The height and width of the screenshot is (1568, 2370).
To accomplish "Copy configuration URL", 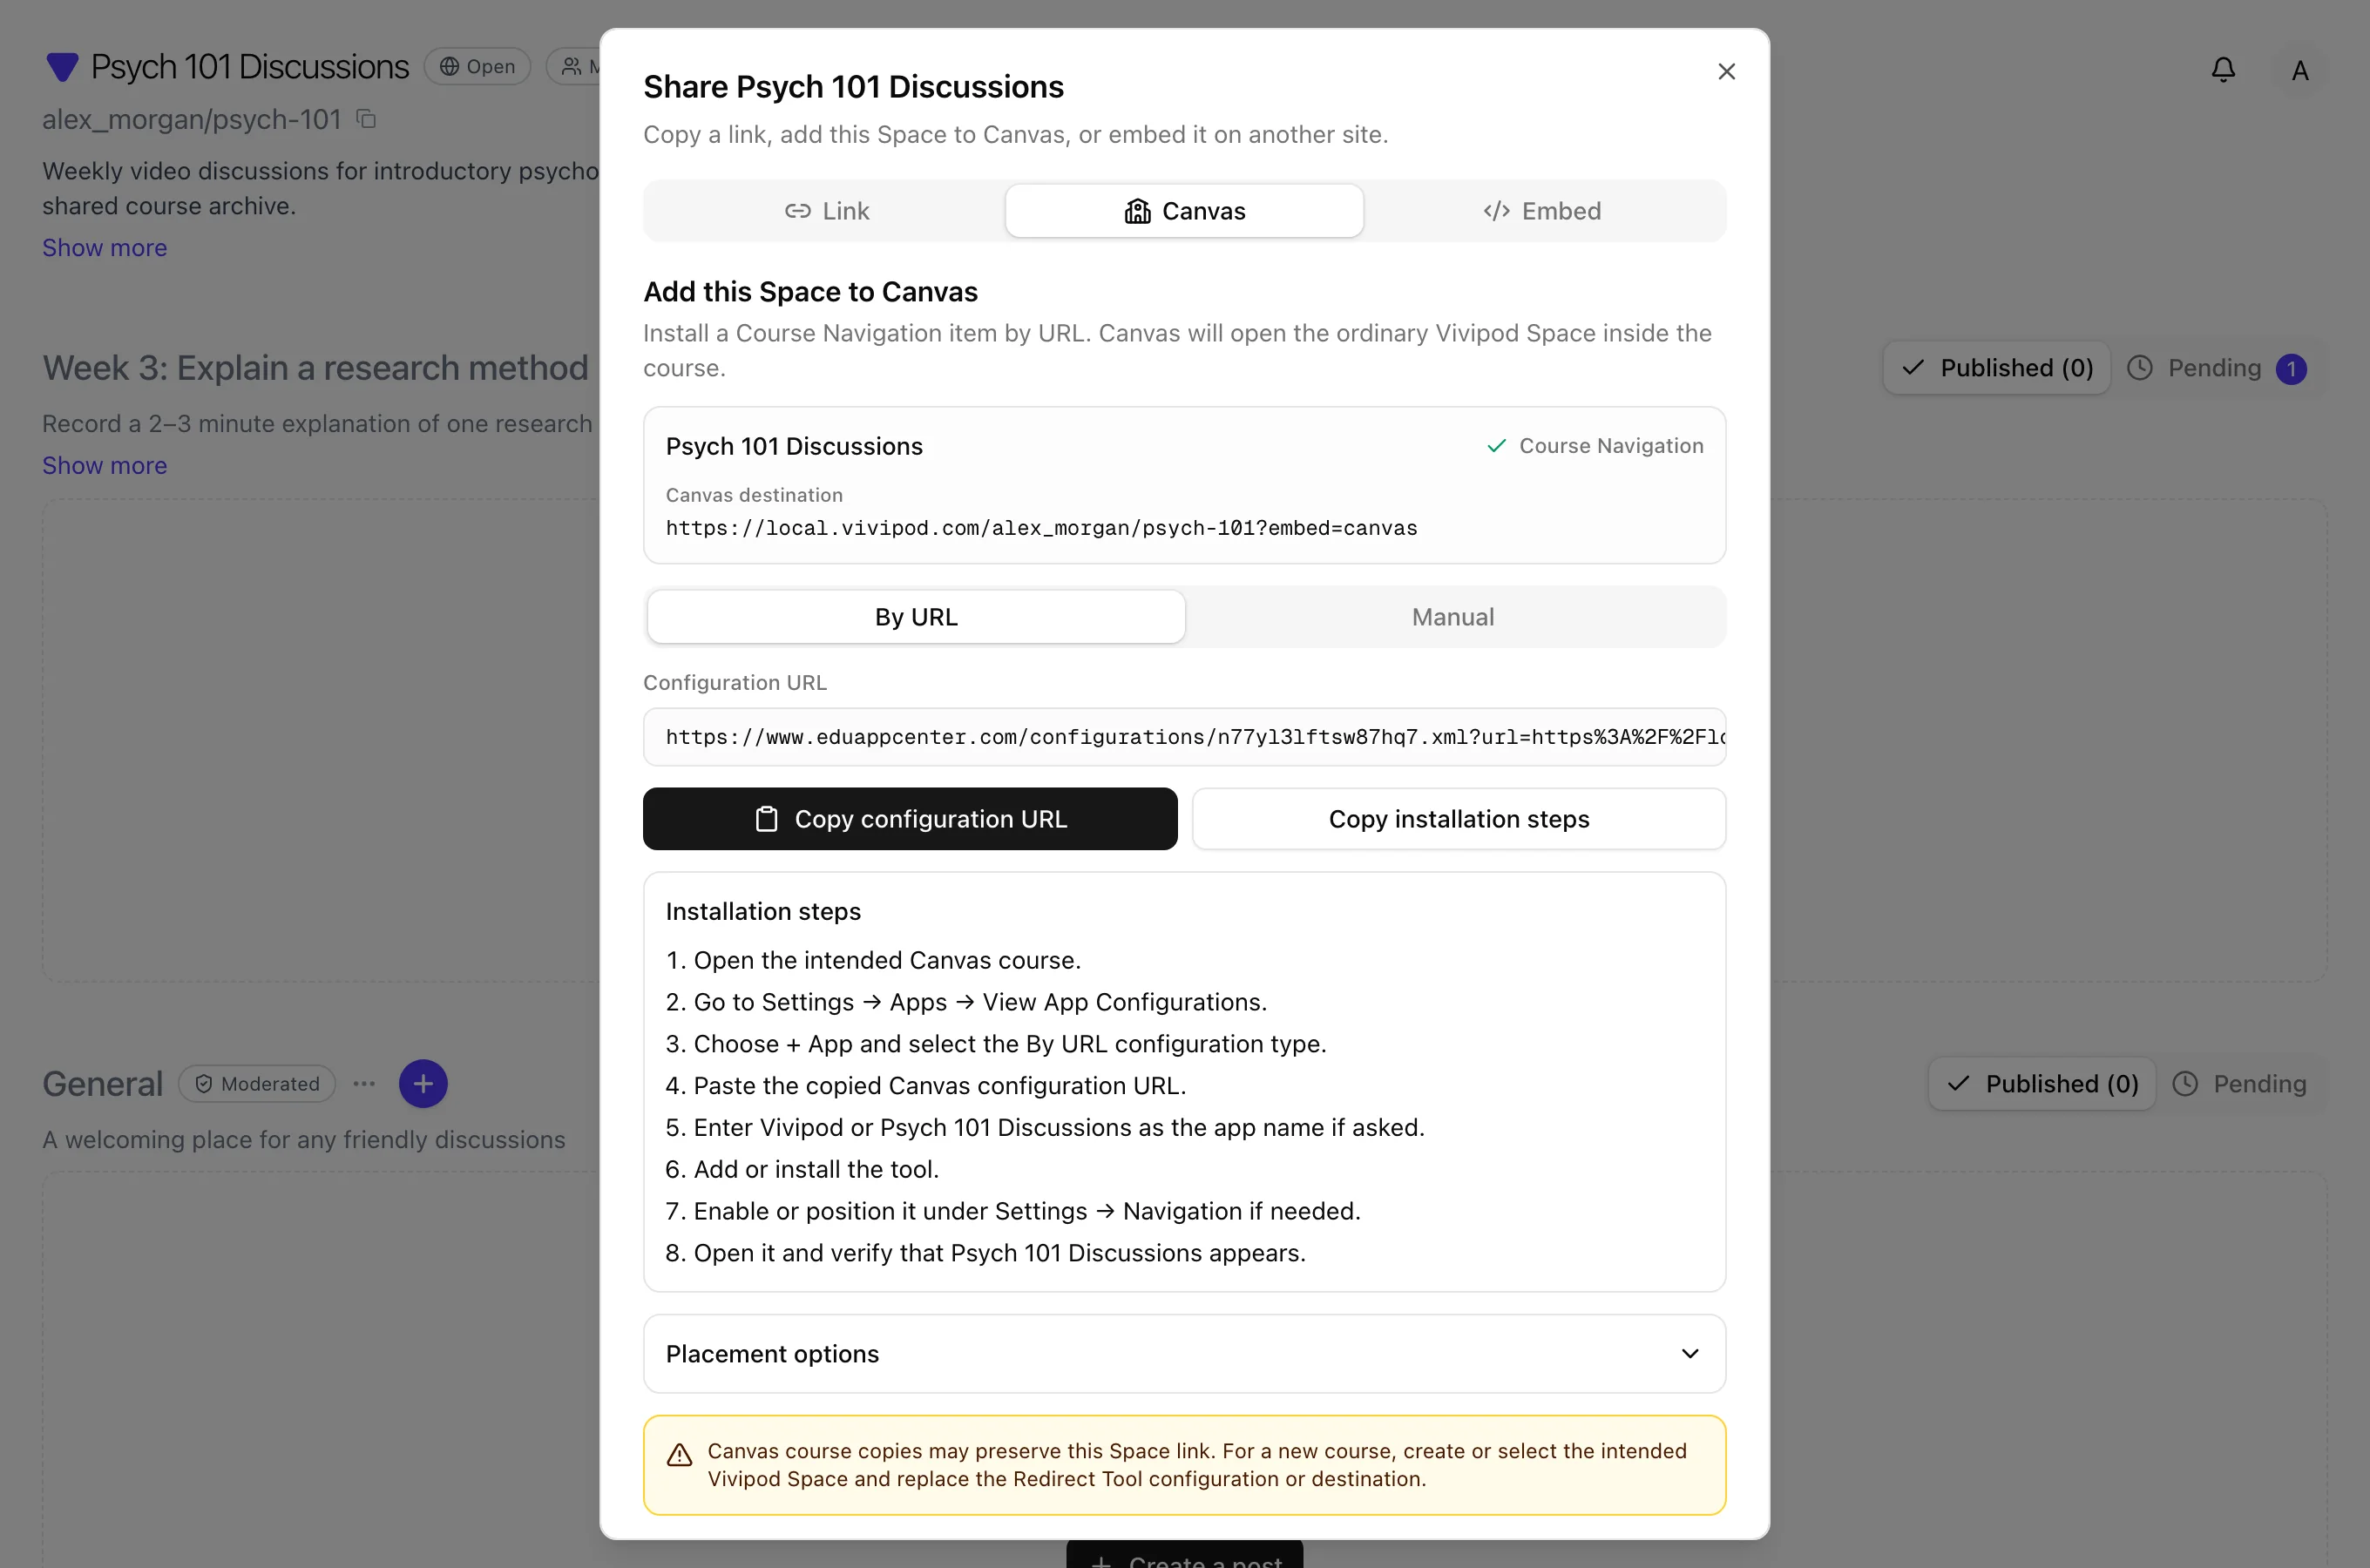I will click(910, 819).
